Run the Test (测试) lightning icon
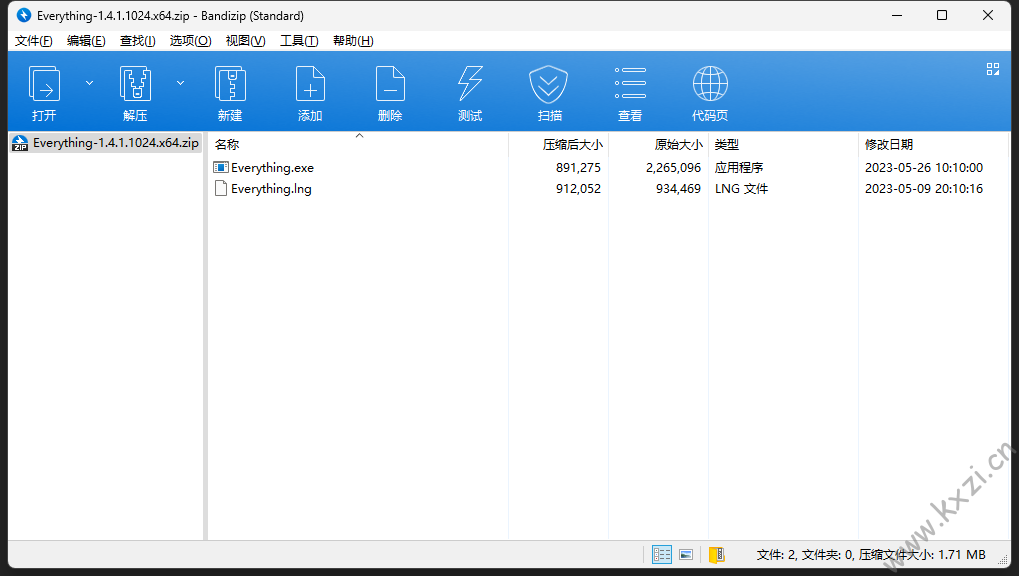The width and height of the screenshot is (1019, 576). pos(470,84)
